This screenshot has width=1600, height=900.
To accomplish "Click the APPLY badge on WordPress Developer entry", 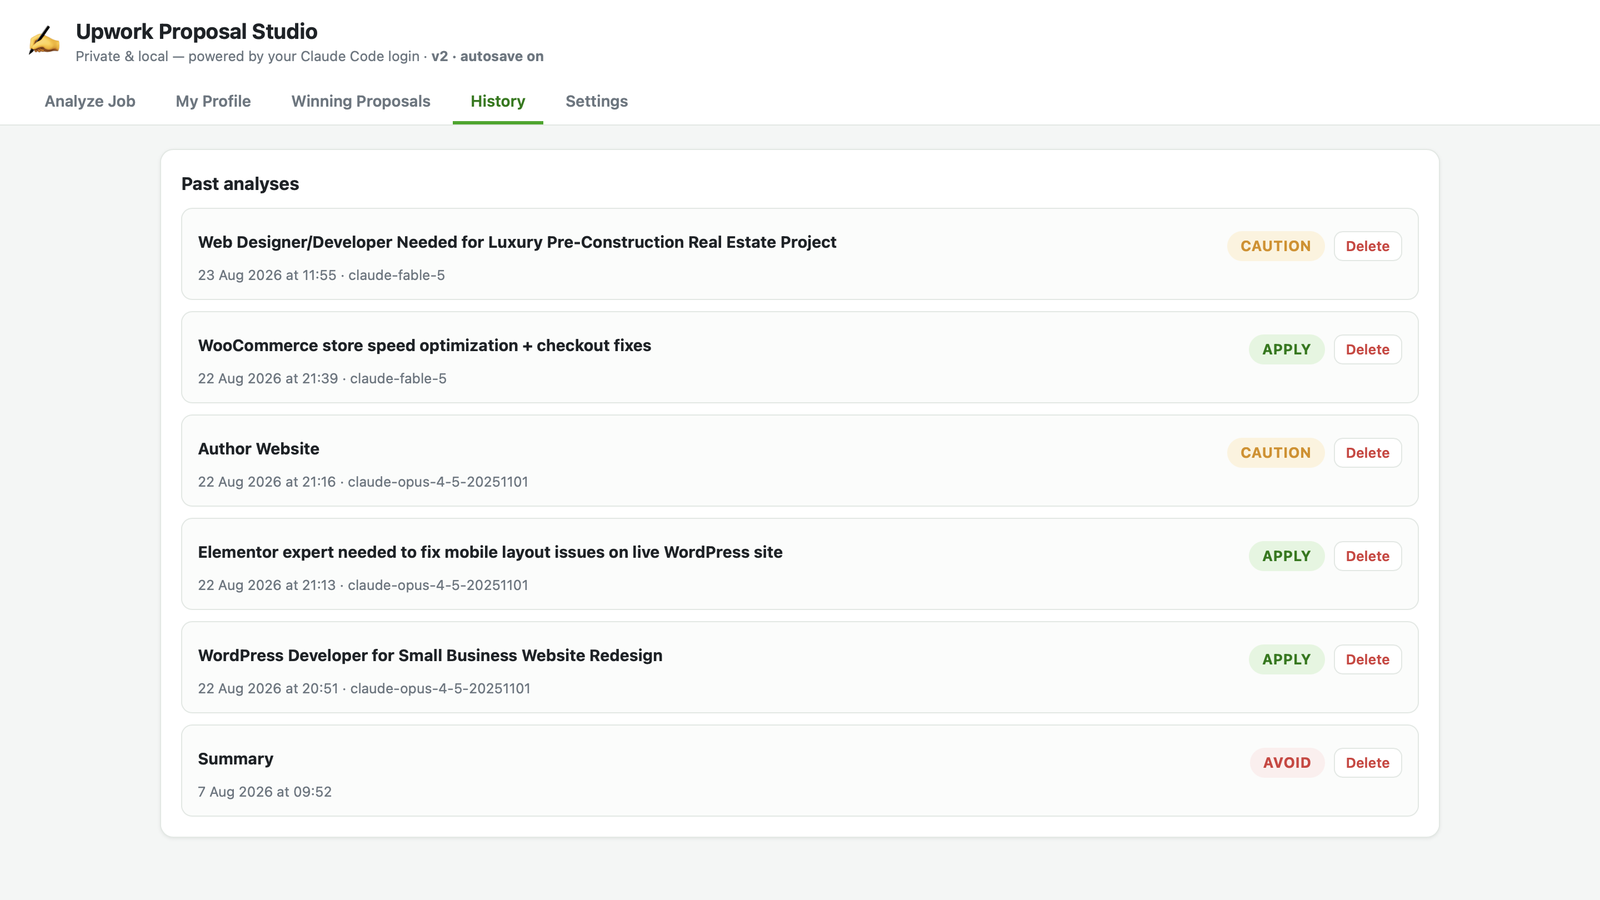I will (x=1286, y=659).
